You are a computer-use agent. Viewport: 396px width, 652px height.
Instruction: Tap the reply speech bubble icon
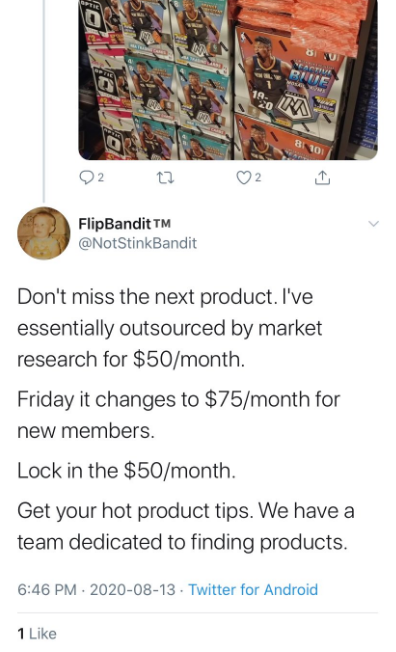(x=86, y=178)
